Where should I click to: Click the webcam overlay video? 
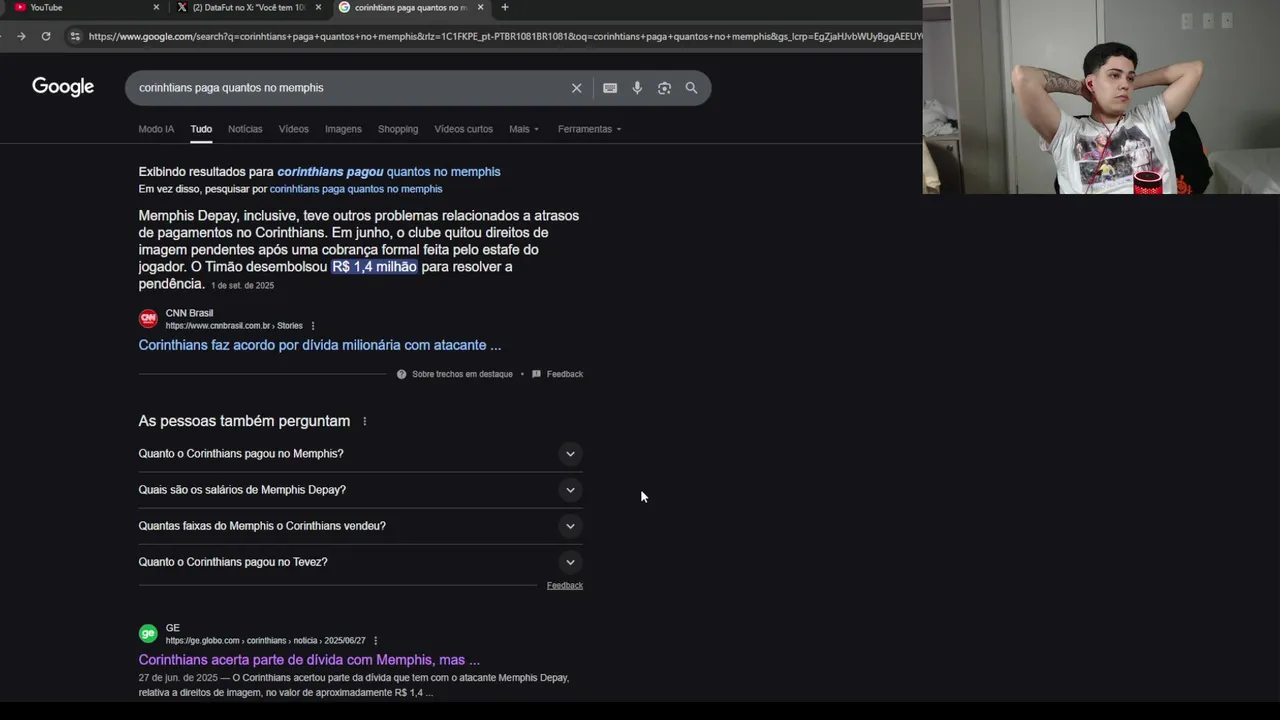point(1101,97)
